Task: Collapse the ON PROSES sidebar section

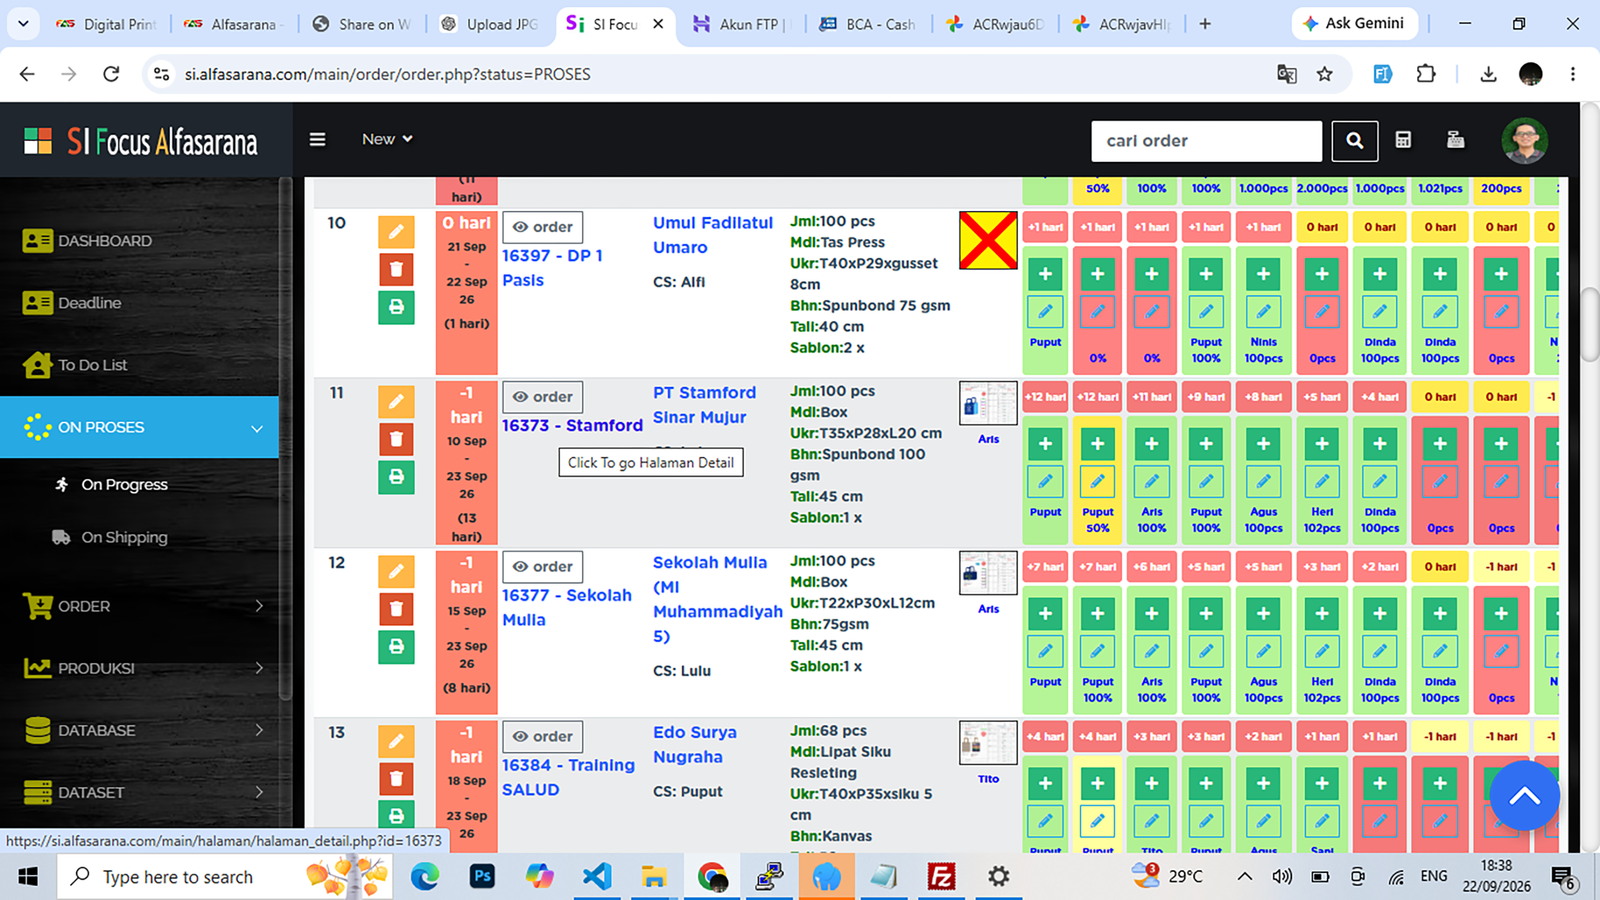Action: click(139, 427)
